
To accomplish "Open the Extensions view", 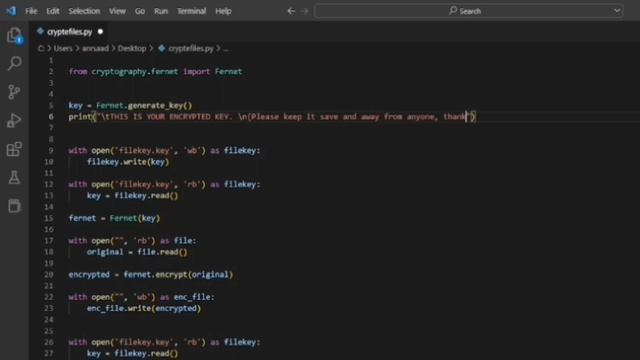I will (14, 149).
